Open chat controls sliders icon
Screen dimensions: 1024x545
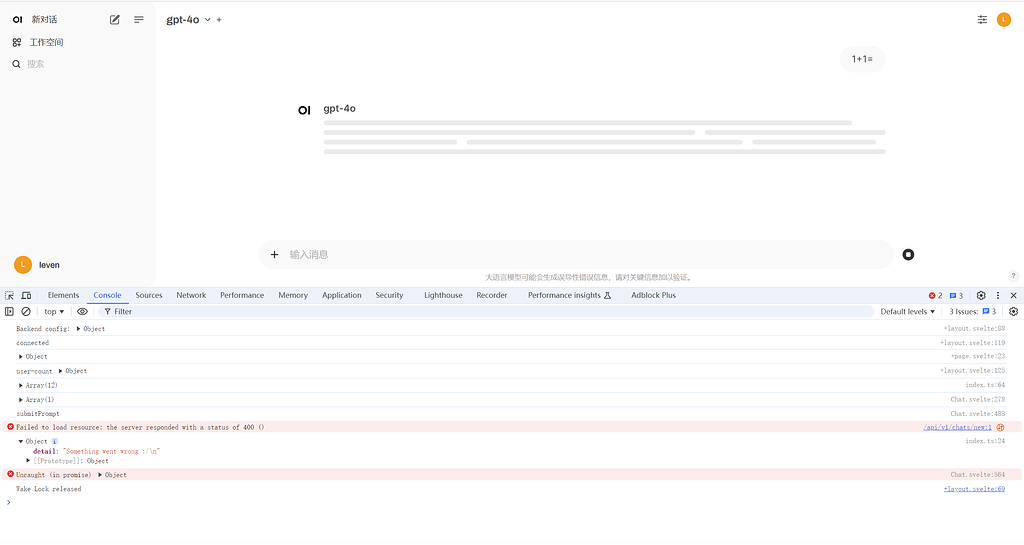982,20
